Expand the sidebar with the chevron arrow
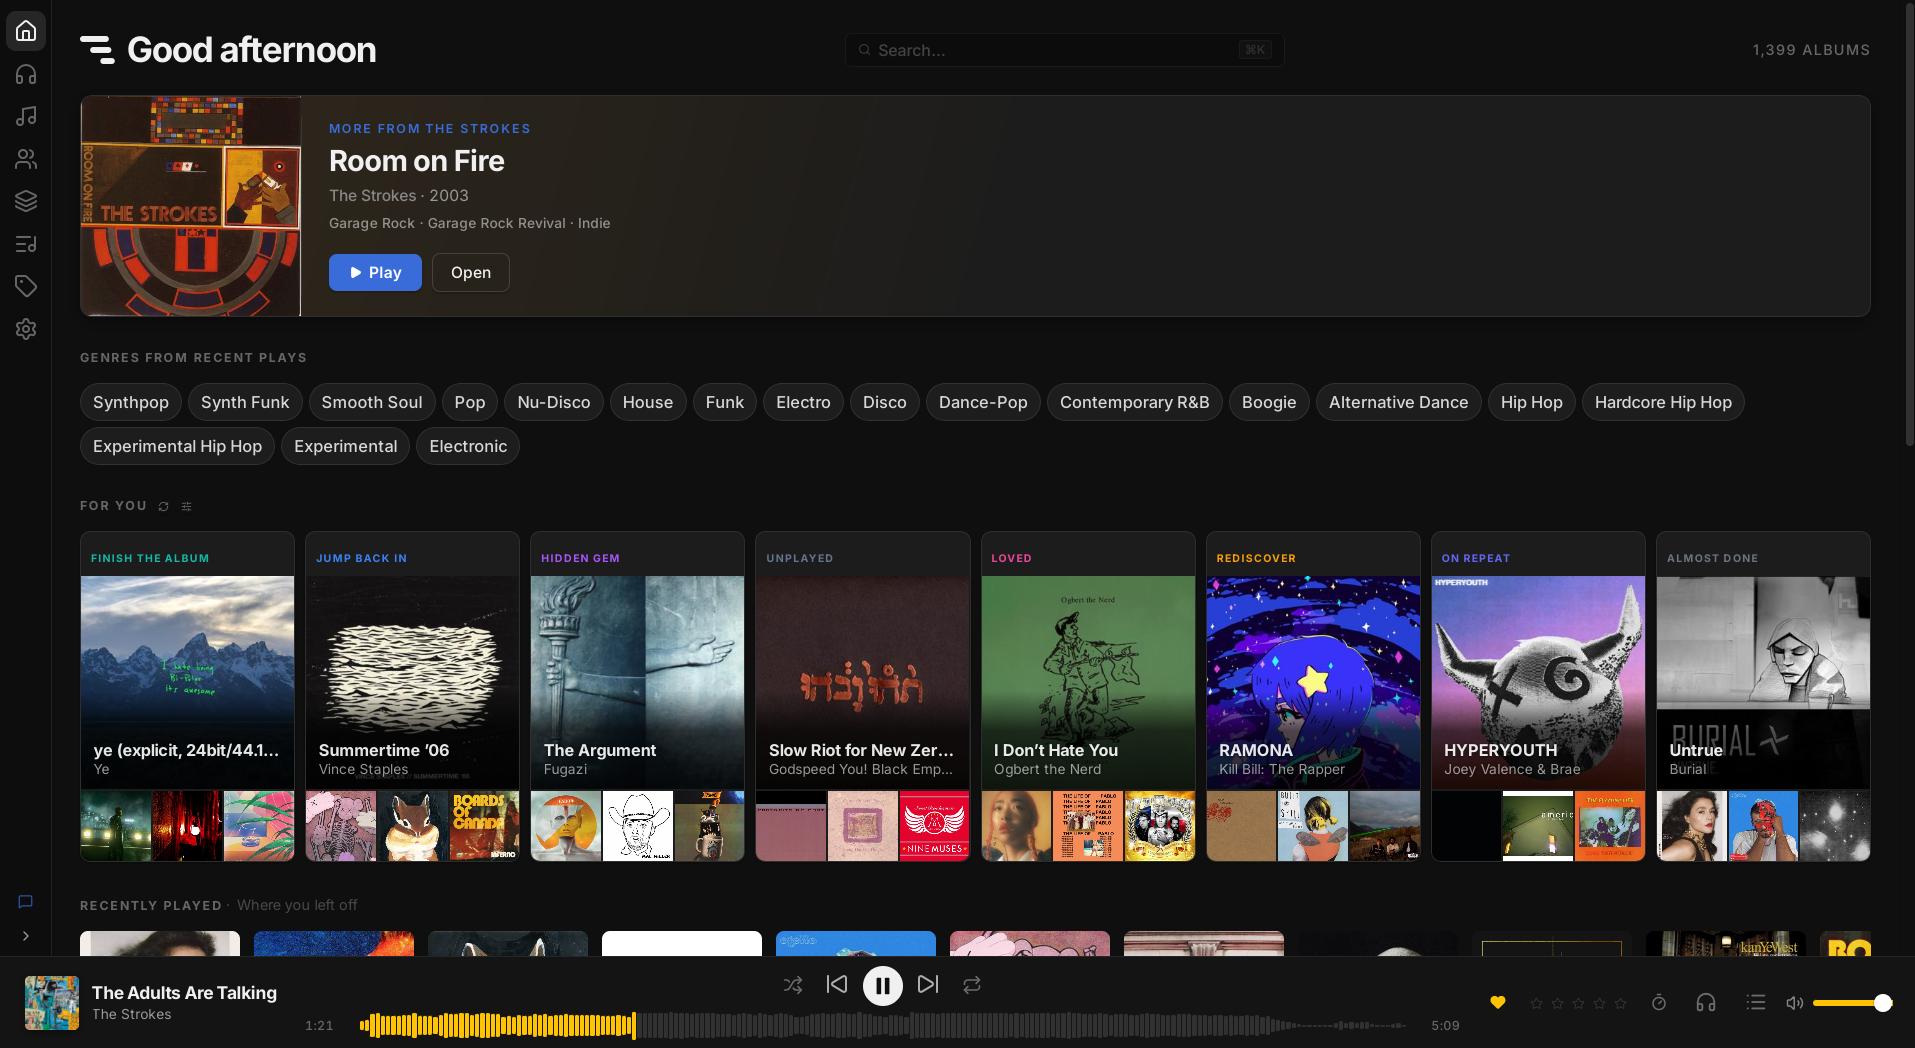Image resolution: width=1915 pixels, height=1048 pixels. (26, 936)
